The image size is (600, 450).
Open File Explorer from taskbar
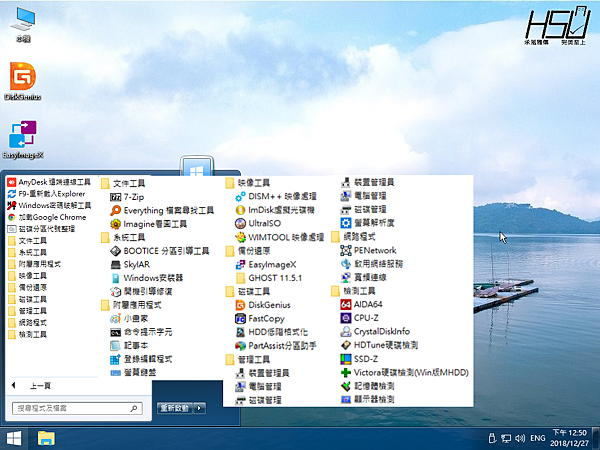tap(46, 439)
